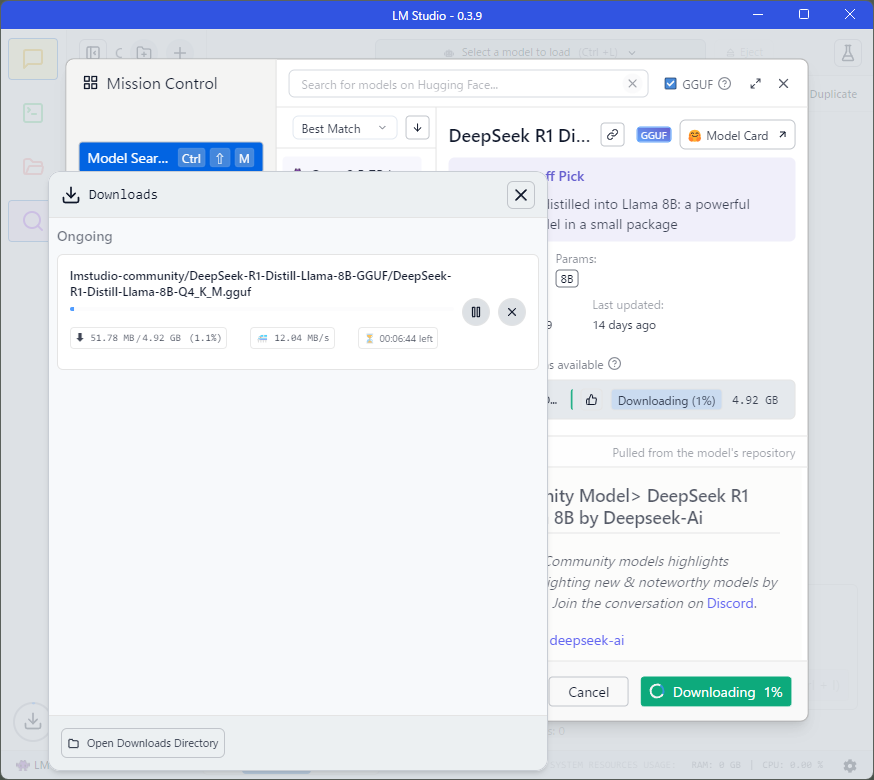The width and height of the screenshot is (874, 780).
Task: Click the GGUF help question mark icon
Action: coord(725,85)
